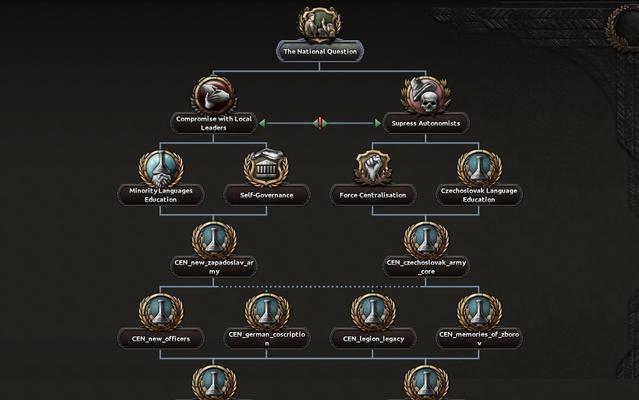Click the CEN_memories_of_zborov focus icon

click(x=479, y=311)
